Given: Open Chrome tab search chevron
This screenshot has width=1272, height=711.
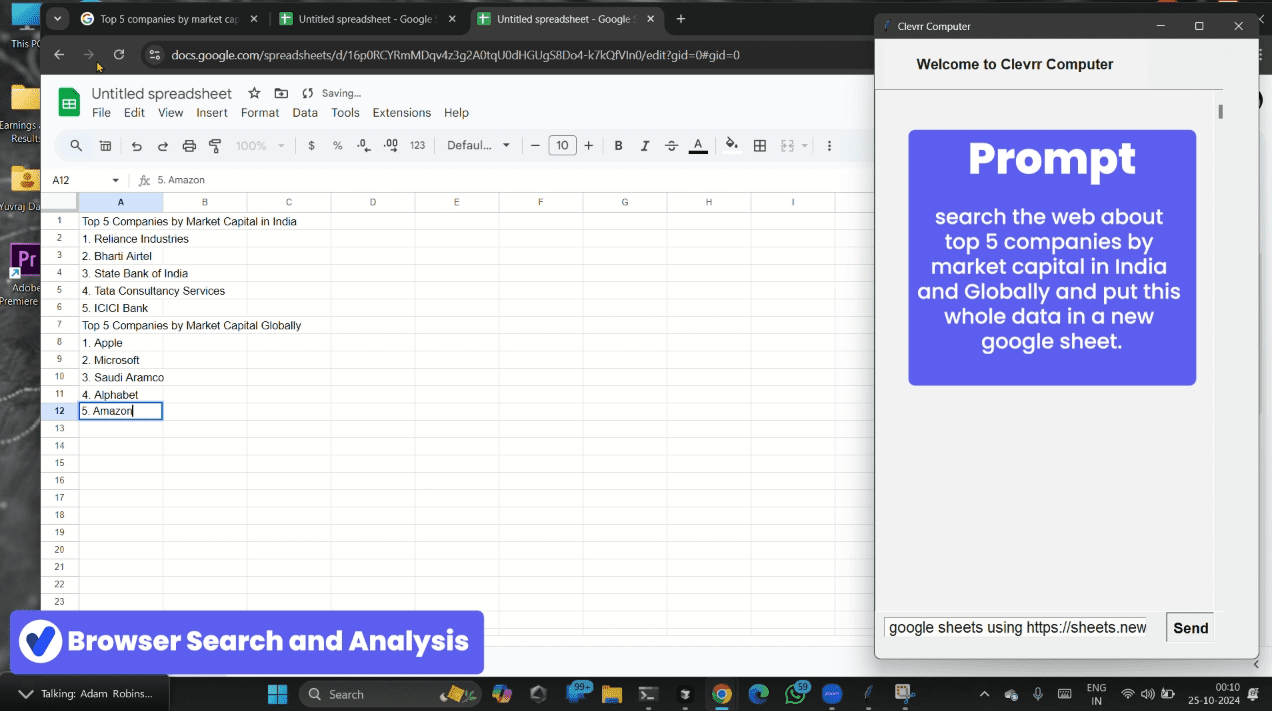Looking at the screenshot, I should click(56, 19).
